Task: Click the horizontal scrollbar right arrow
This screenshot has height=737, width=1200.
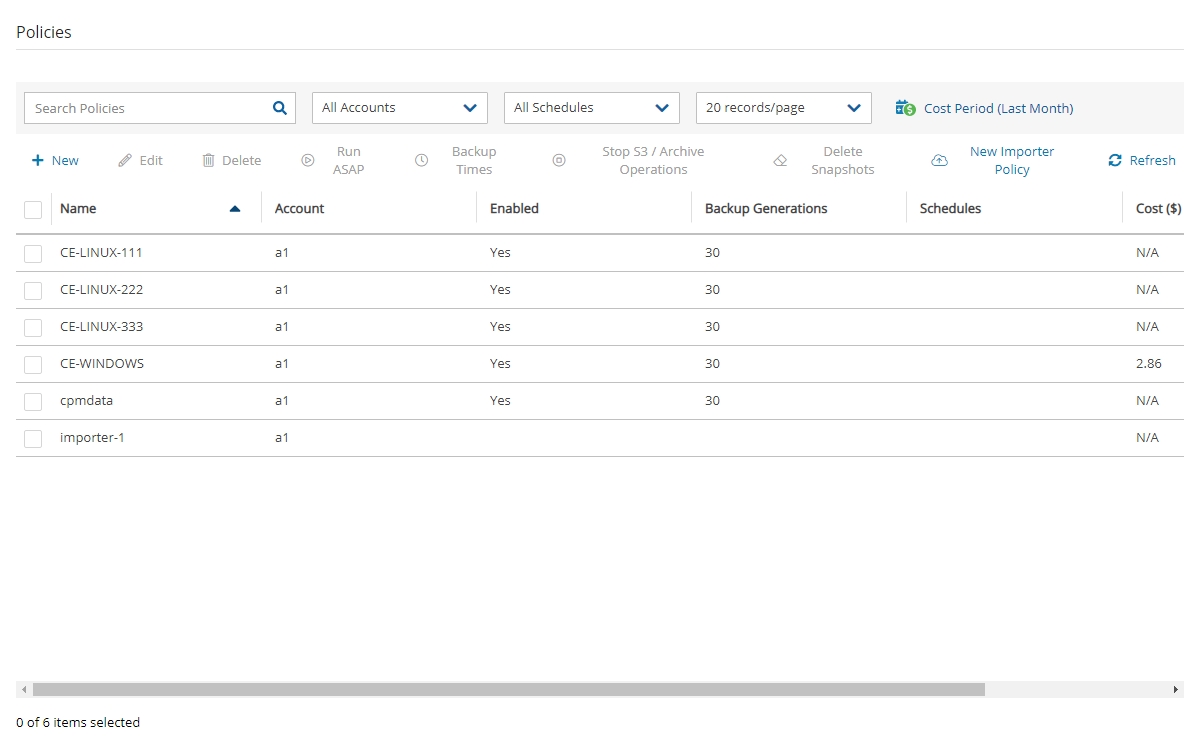Action: click(x=1176, y=690)
